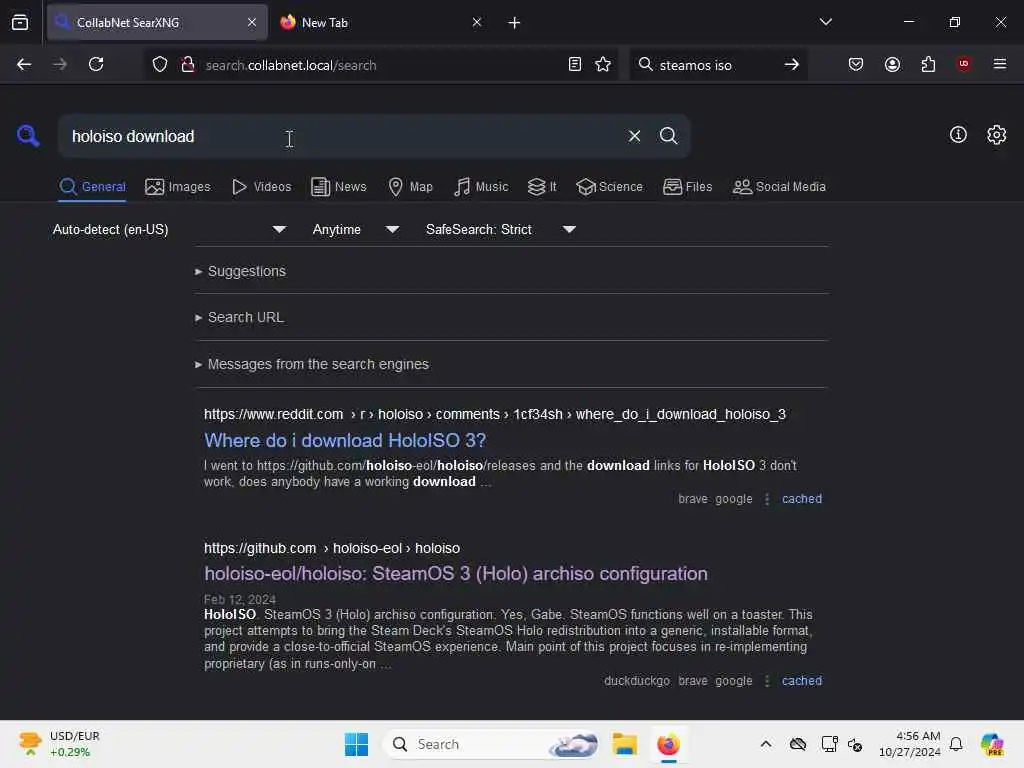Select the Images category

point(178,187)
